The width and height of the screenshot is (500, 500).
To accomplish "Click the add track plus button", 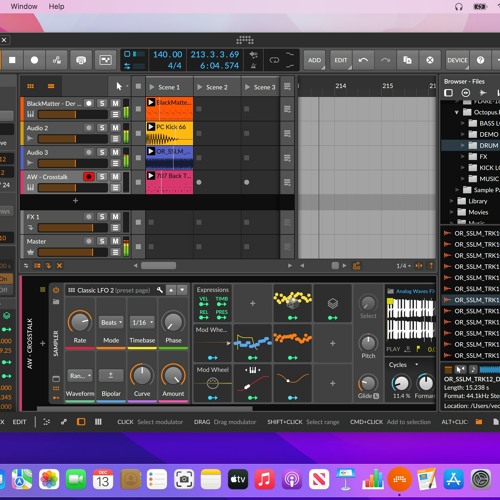I will coord(75,200).
